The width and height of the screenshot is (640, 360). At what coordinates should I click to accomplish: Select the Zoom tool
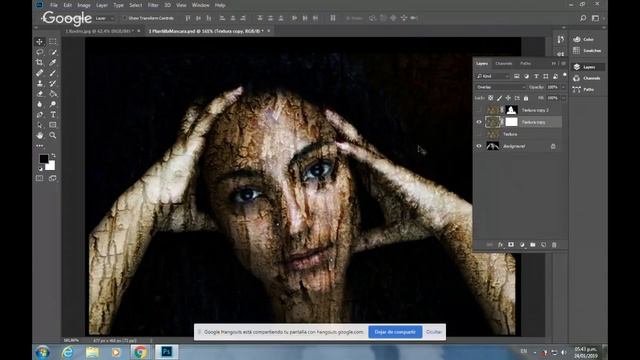[53, 135]
